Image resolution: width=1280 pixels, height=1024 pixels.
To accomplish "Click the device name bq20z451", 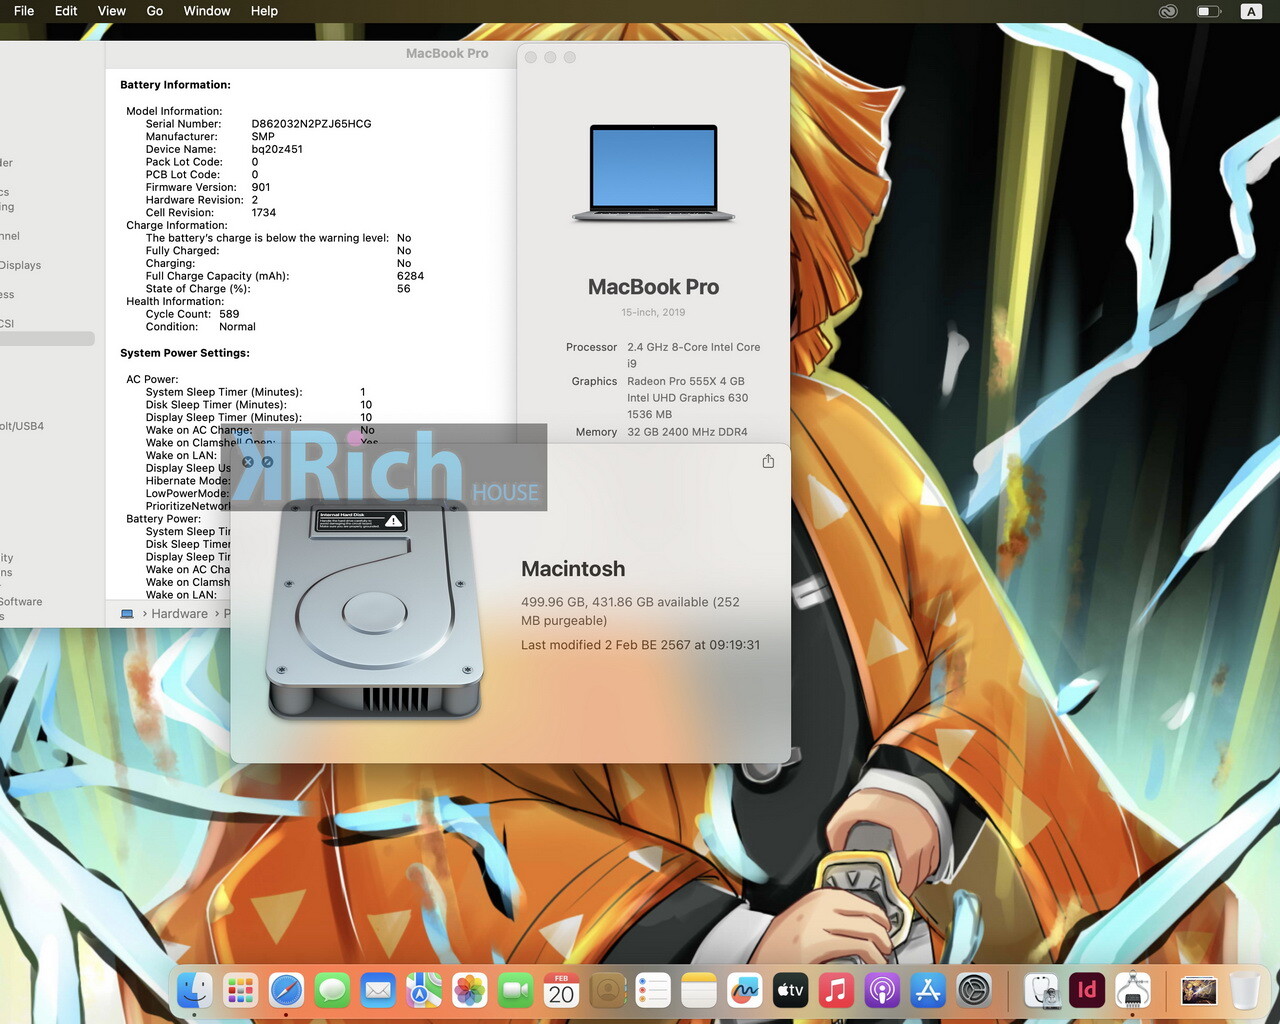I will 277,149.
